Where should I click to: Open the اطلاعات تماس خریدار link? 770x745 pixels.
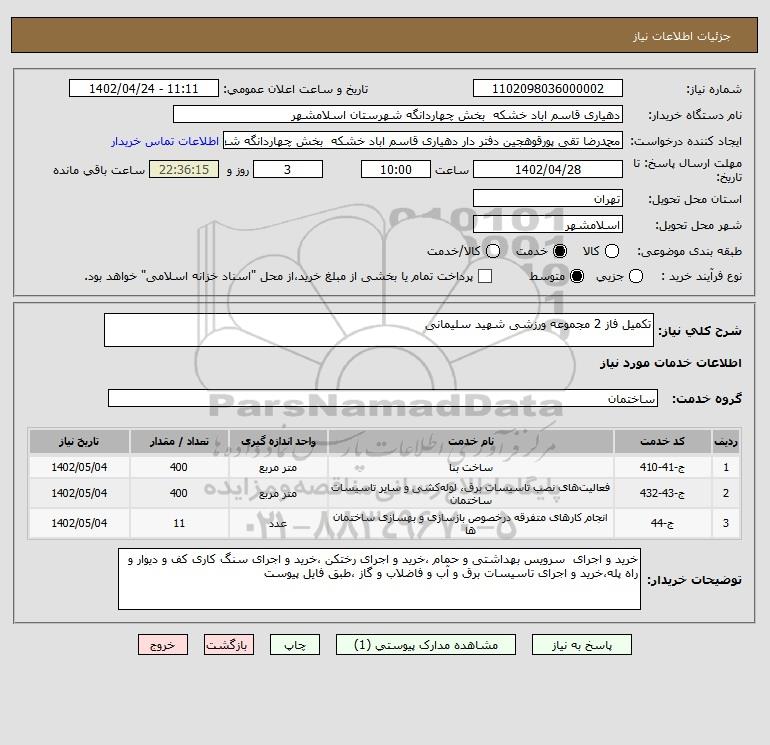[x=165, y=141]
